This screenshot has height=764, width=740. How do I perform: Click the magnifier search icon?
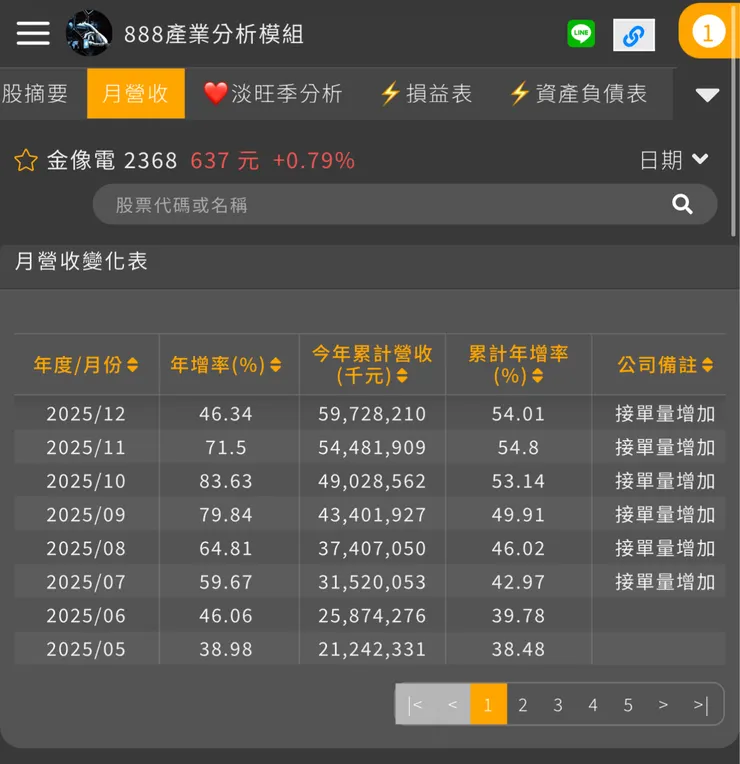pyautogui.click(x=682, y=204)
